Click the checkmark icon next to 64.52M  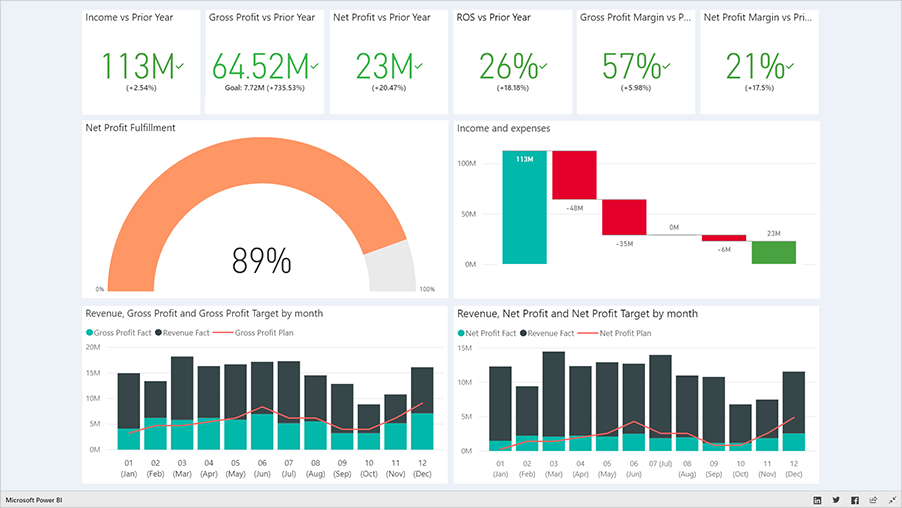[314, 66]
